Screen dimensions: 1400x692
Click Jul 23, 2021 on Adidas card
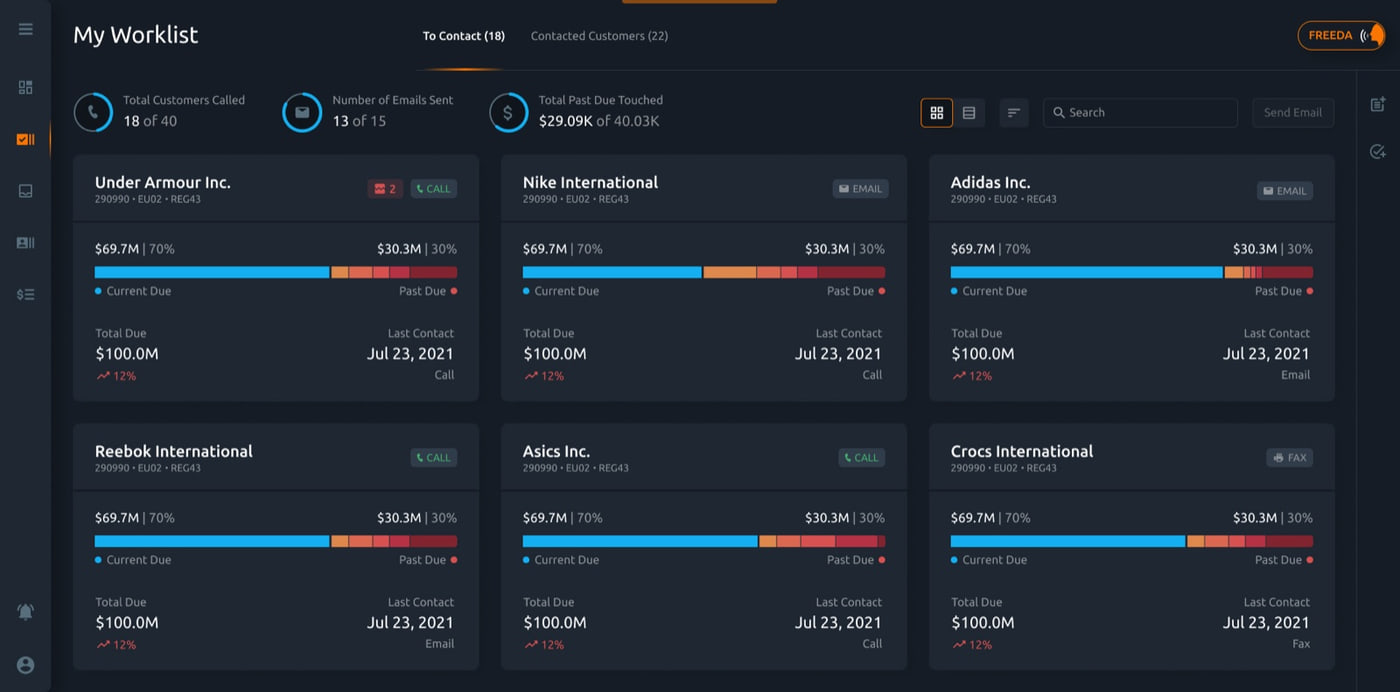click(x=1266, y=353)
